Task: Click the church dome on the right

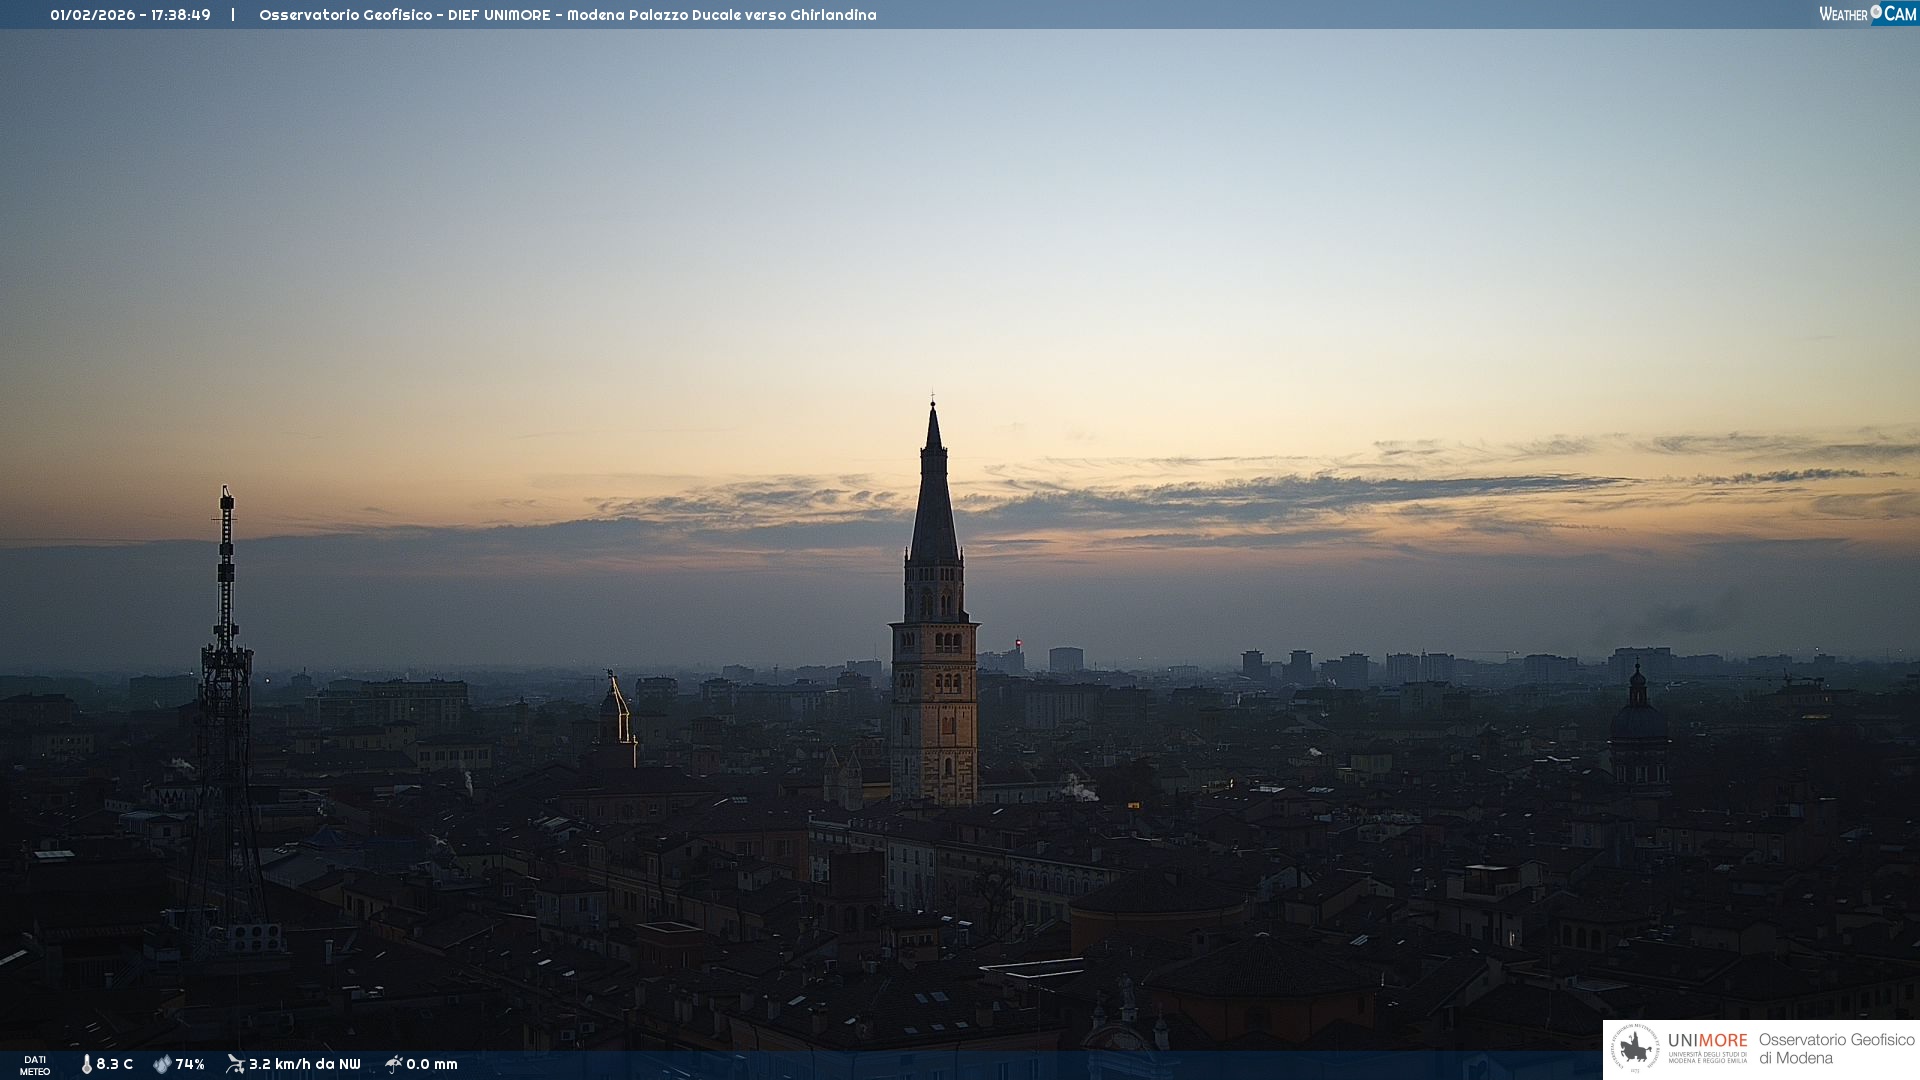Action: coord(1637,720)
